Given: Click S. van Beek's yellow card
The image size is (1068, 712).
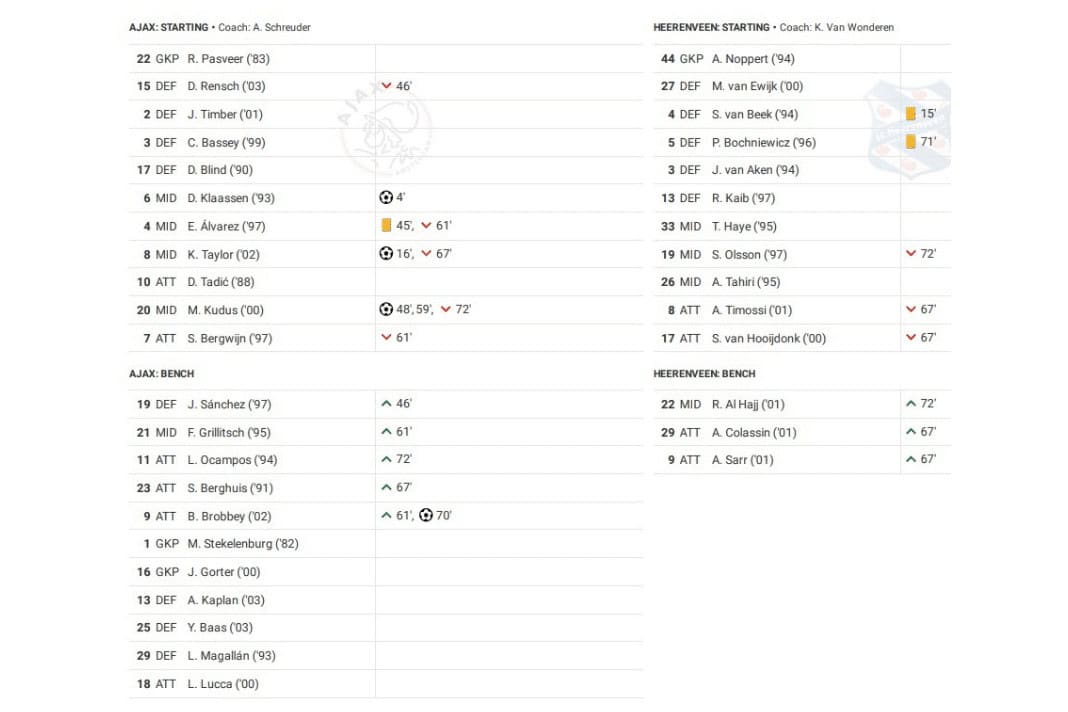Looking at the screenshot, I should [911, 114].
